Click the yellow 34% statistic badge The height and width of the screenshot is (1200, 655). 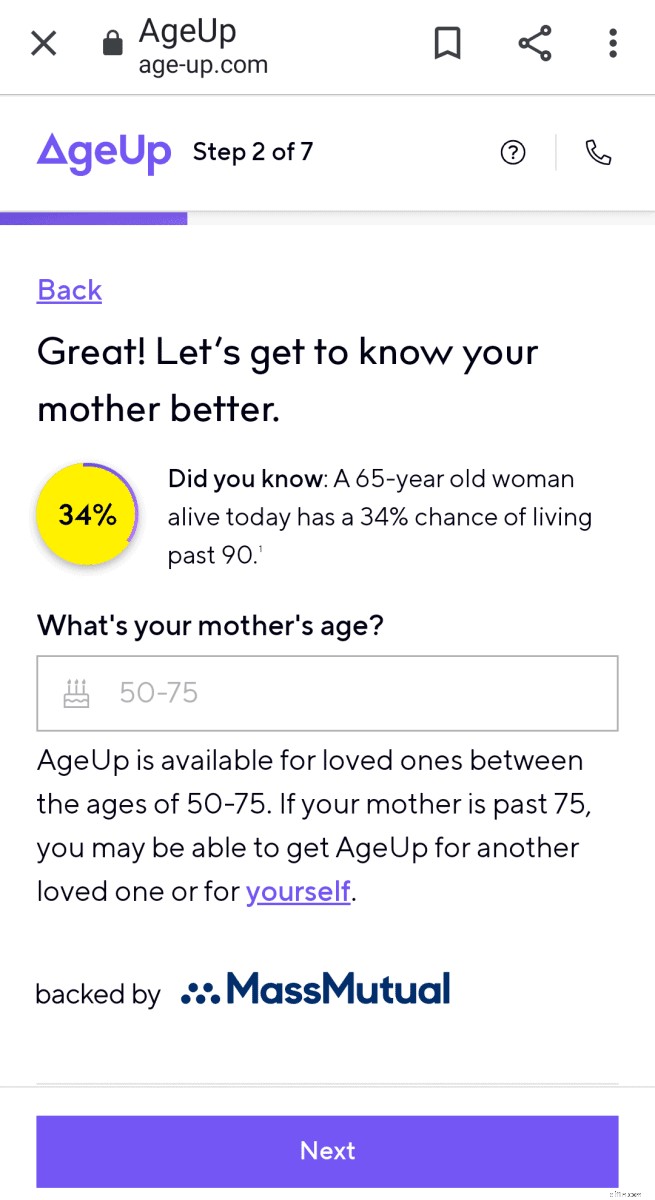87,514
